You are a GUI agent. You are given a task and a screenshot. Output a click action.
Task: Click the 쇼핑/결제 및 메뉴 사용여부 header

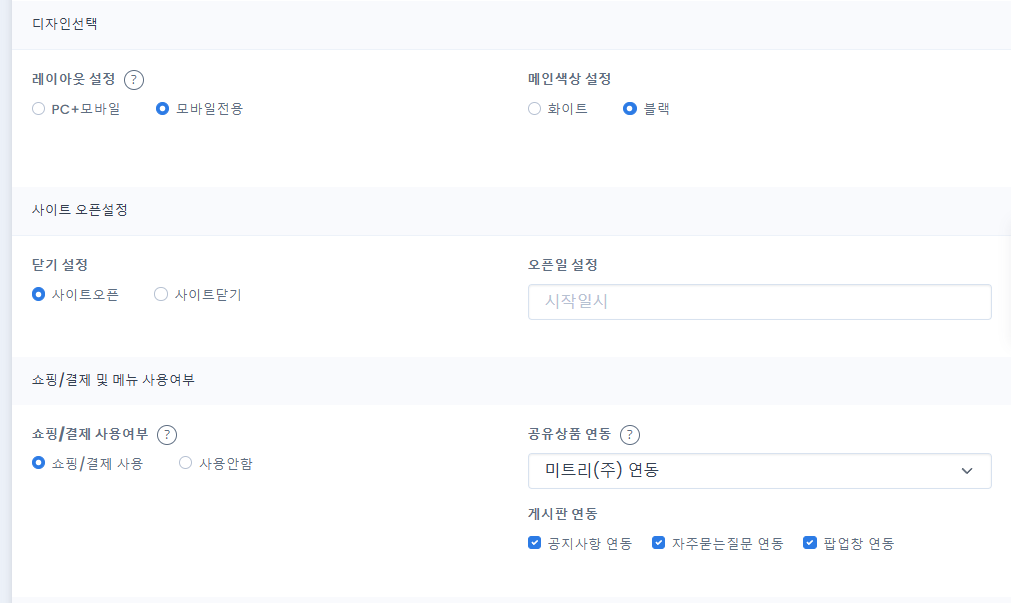point(113,380)
